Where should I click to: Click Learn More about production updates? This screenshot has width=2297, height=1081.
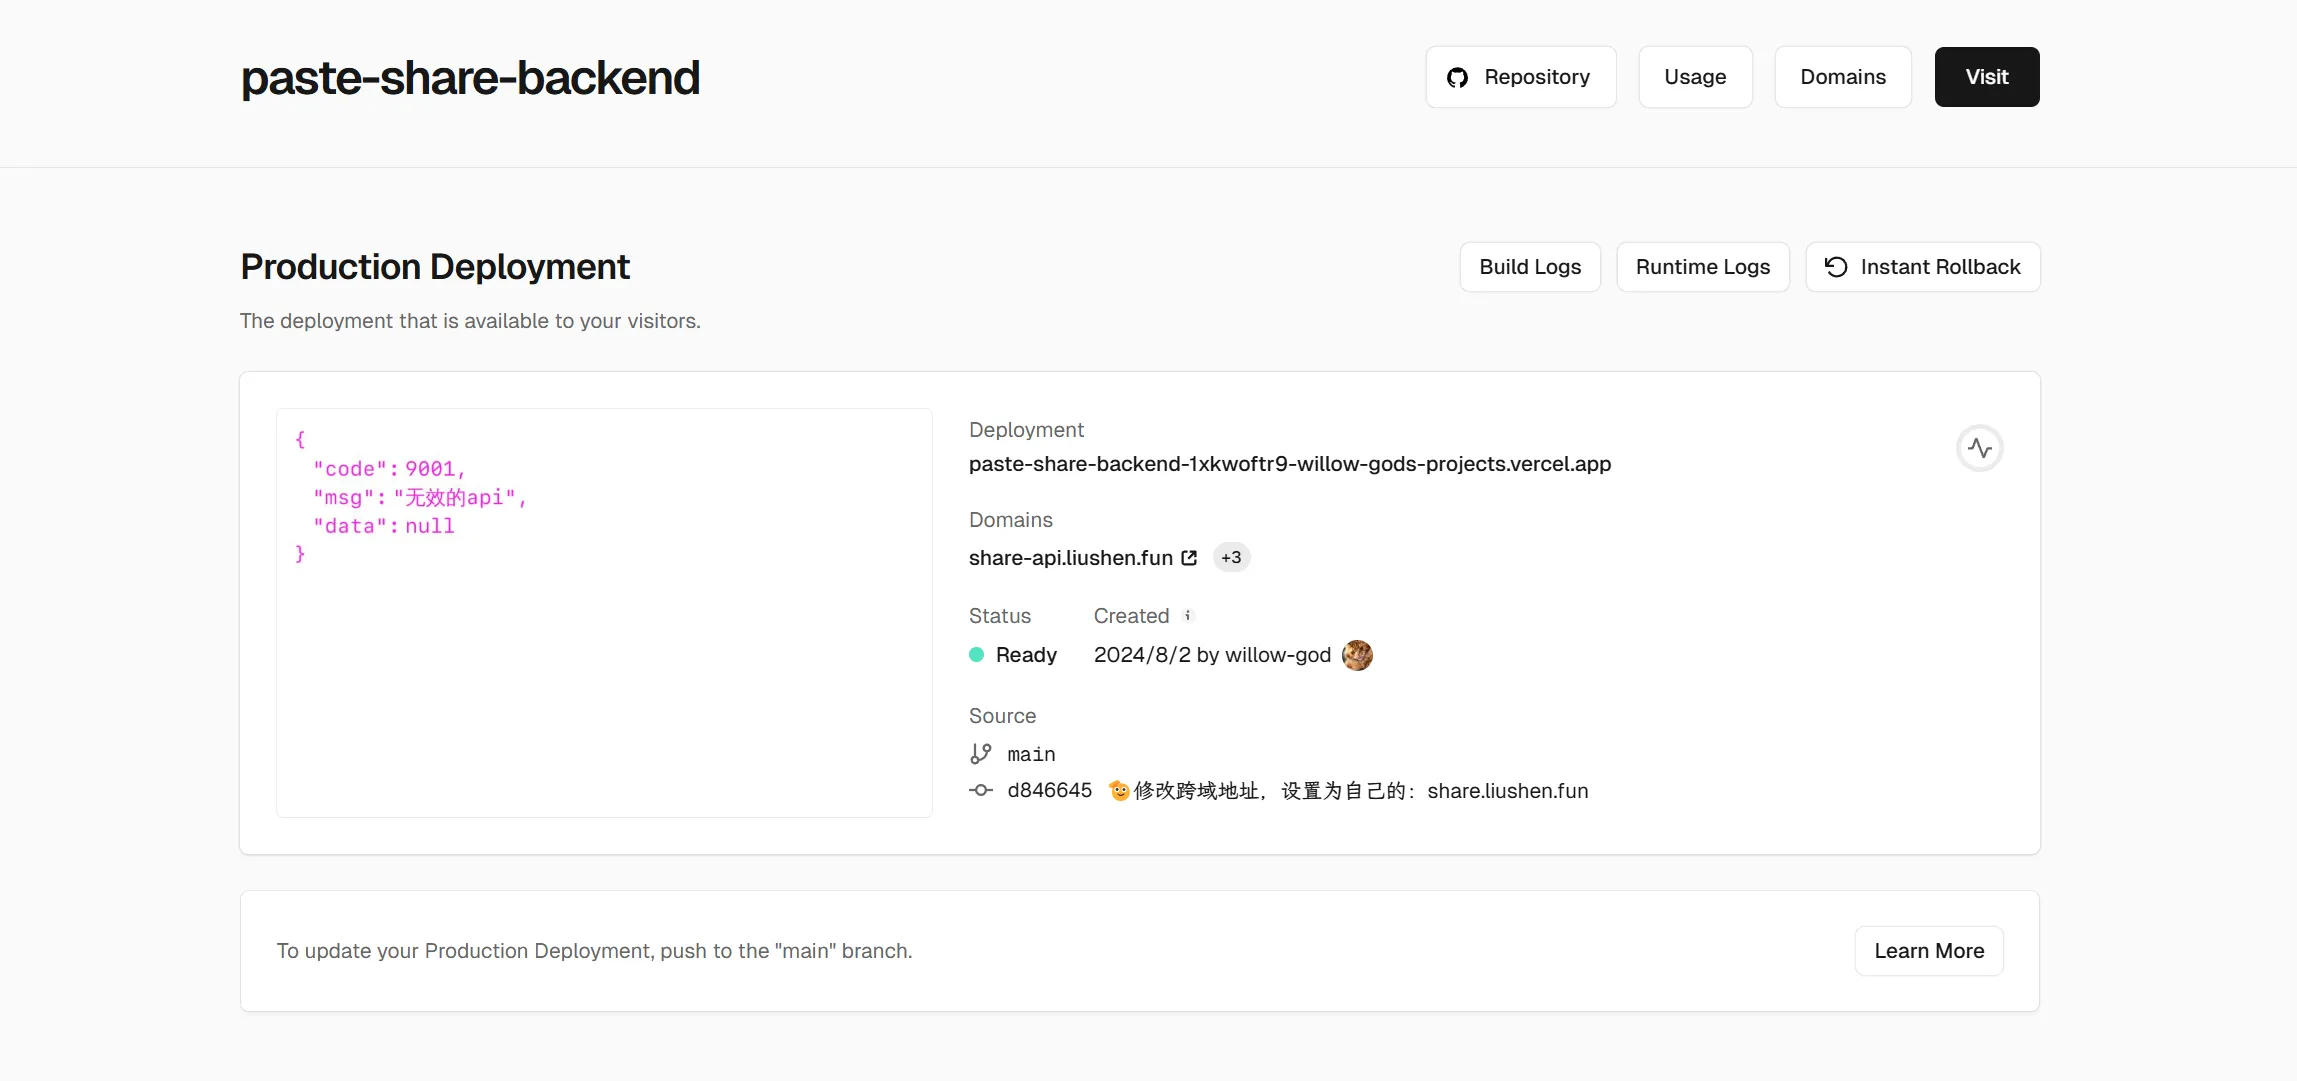(1928, 951)
